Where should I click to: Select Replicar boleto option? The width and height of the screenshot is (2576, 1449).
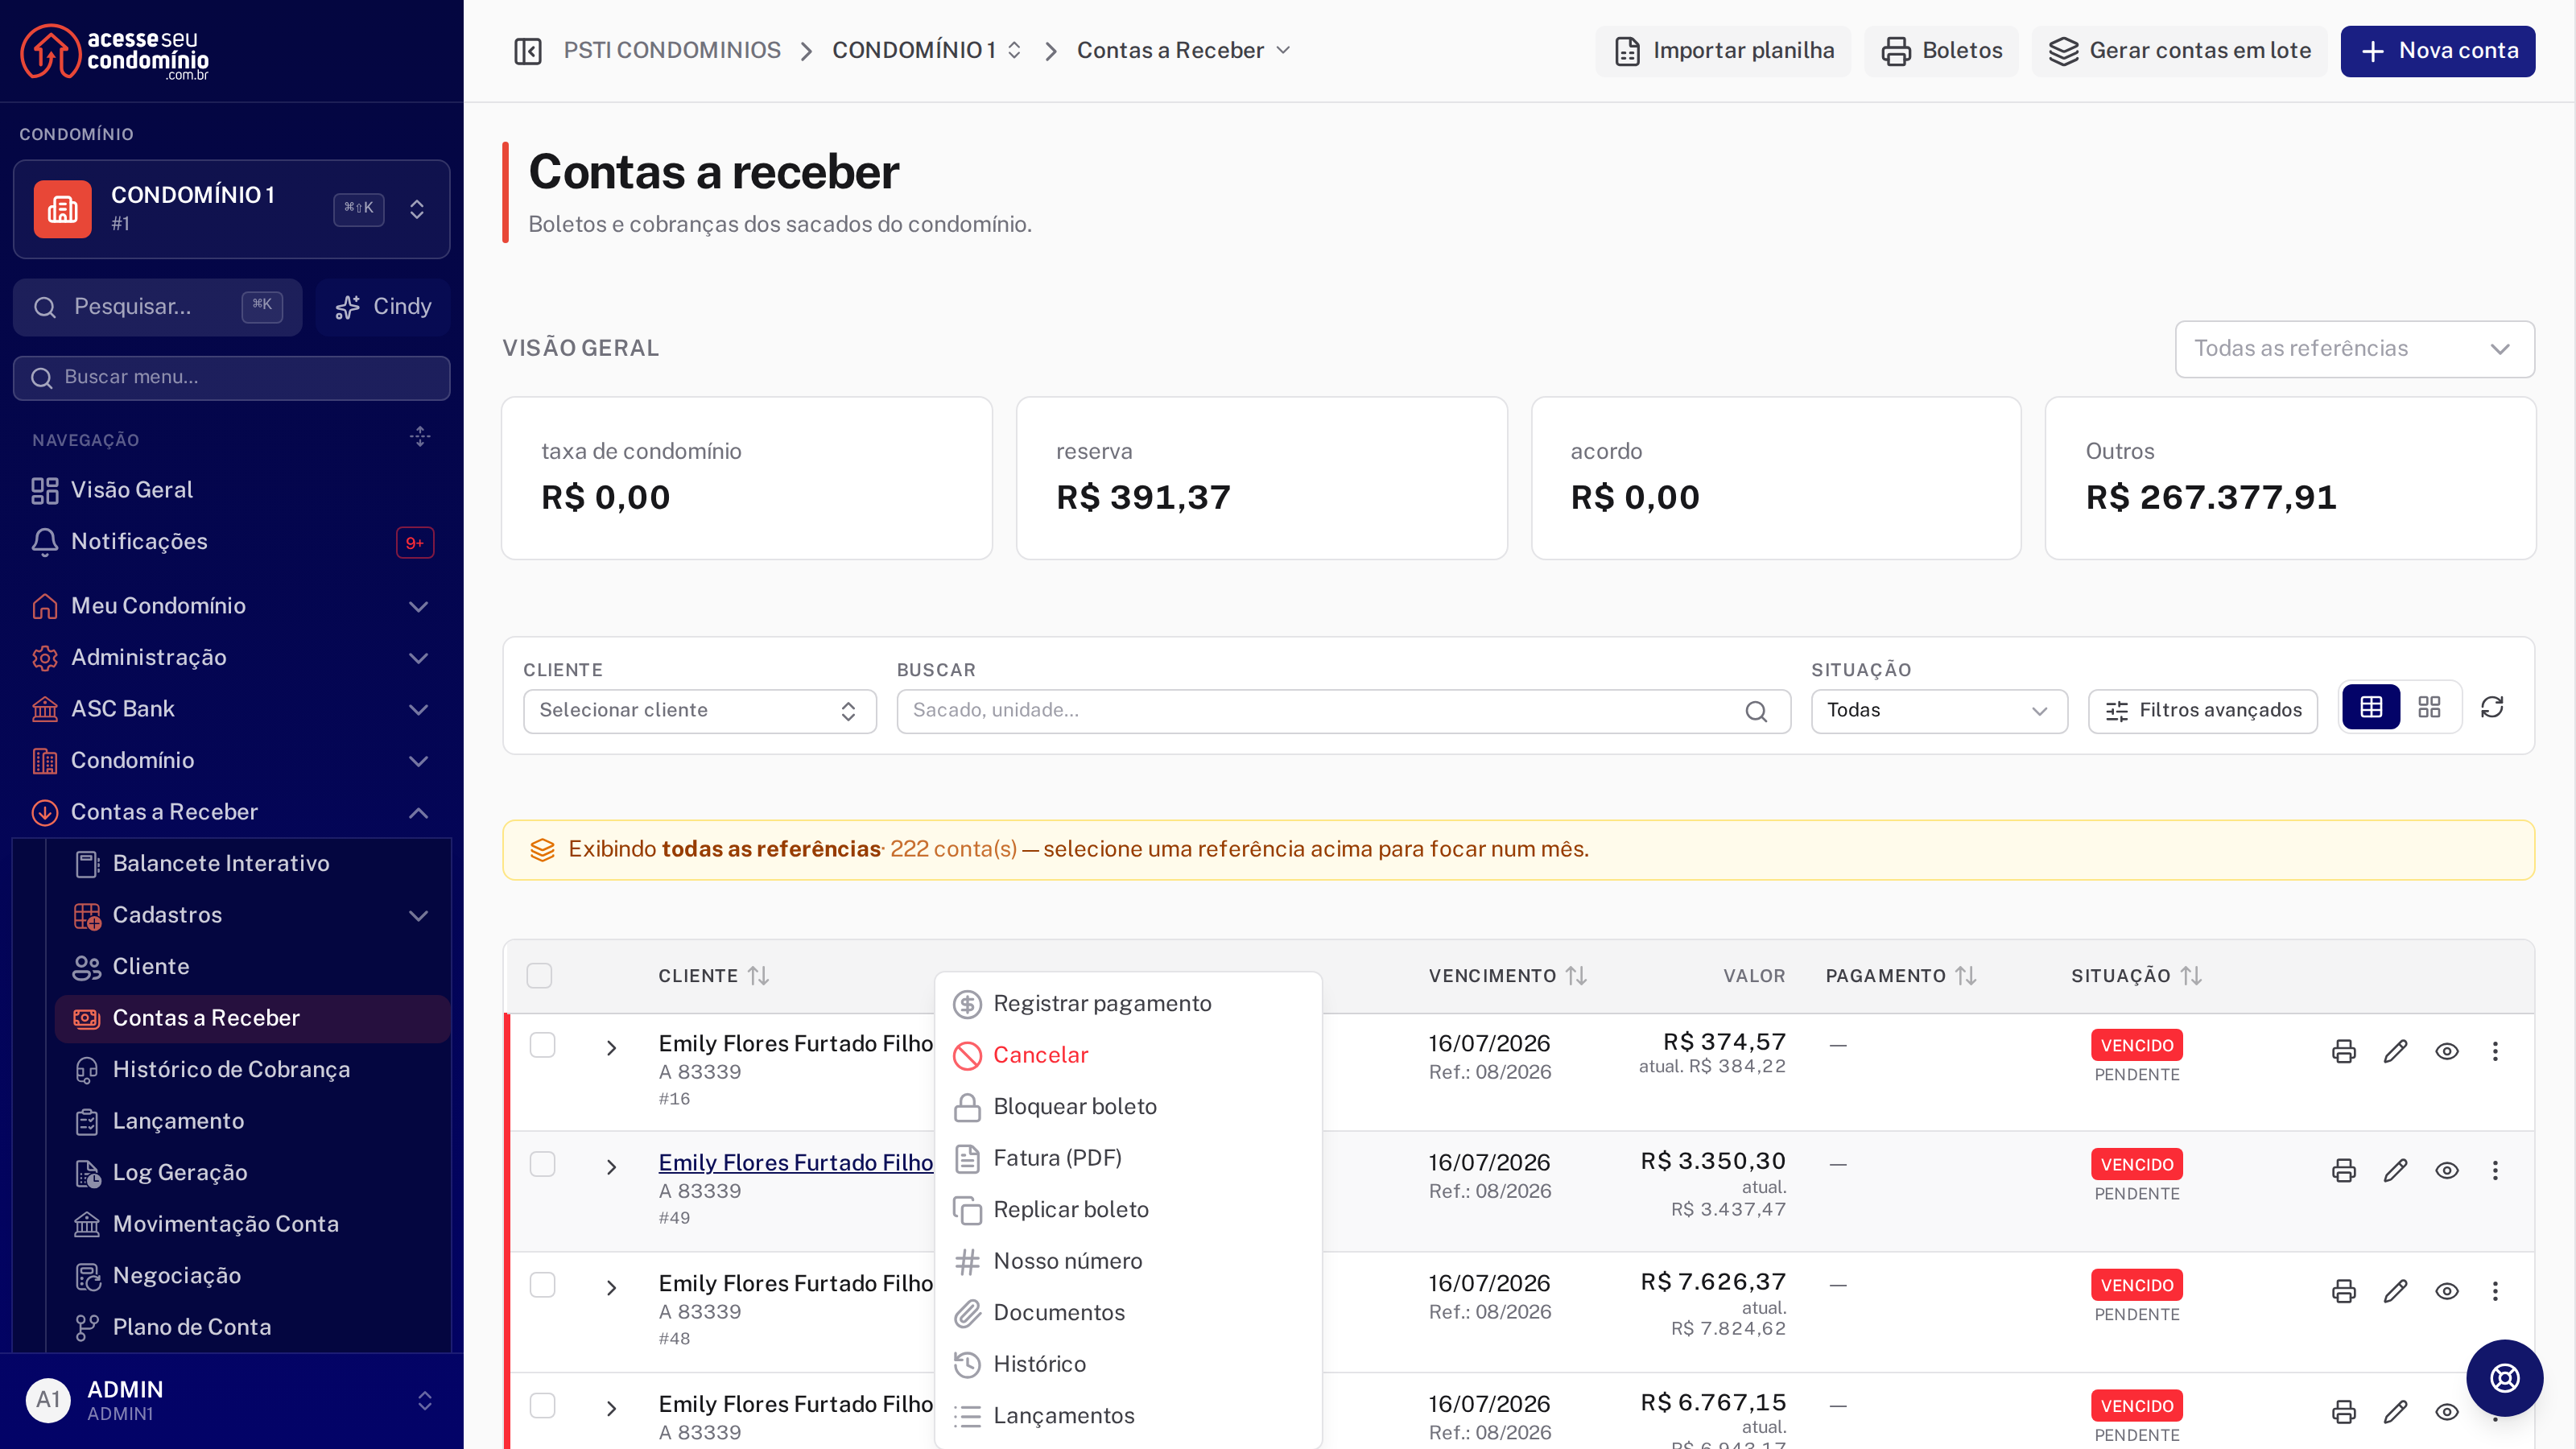pos(1128,1210)
